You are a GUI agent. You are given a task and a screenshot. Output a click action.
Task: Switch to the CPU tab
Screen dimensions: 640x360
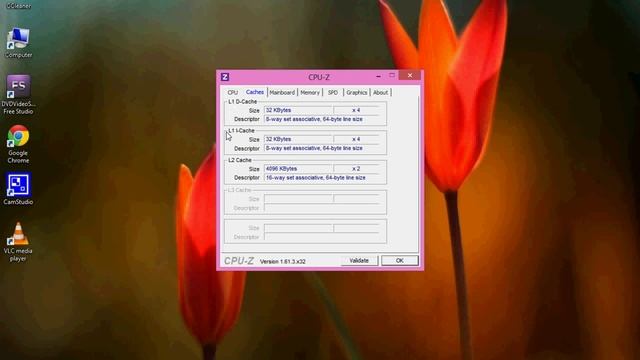(x=233, y=93)
